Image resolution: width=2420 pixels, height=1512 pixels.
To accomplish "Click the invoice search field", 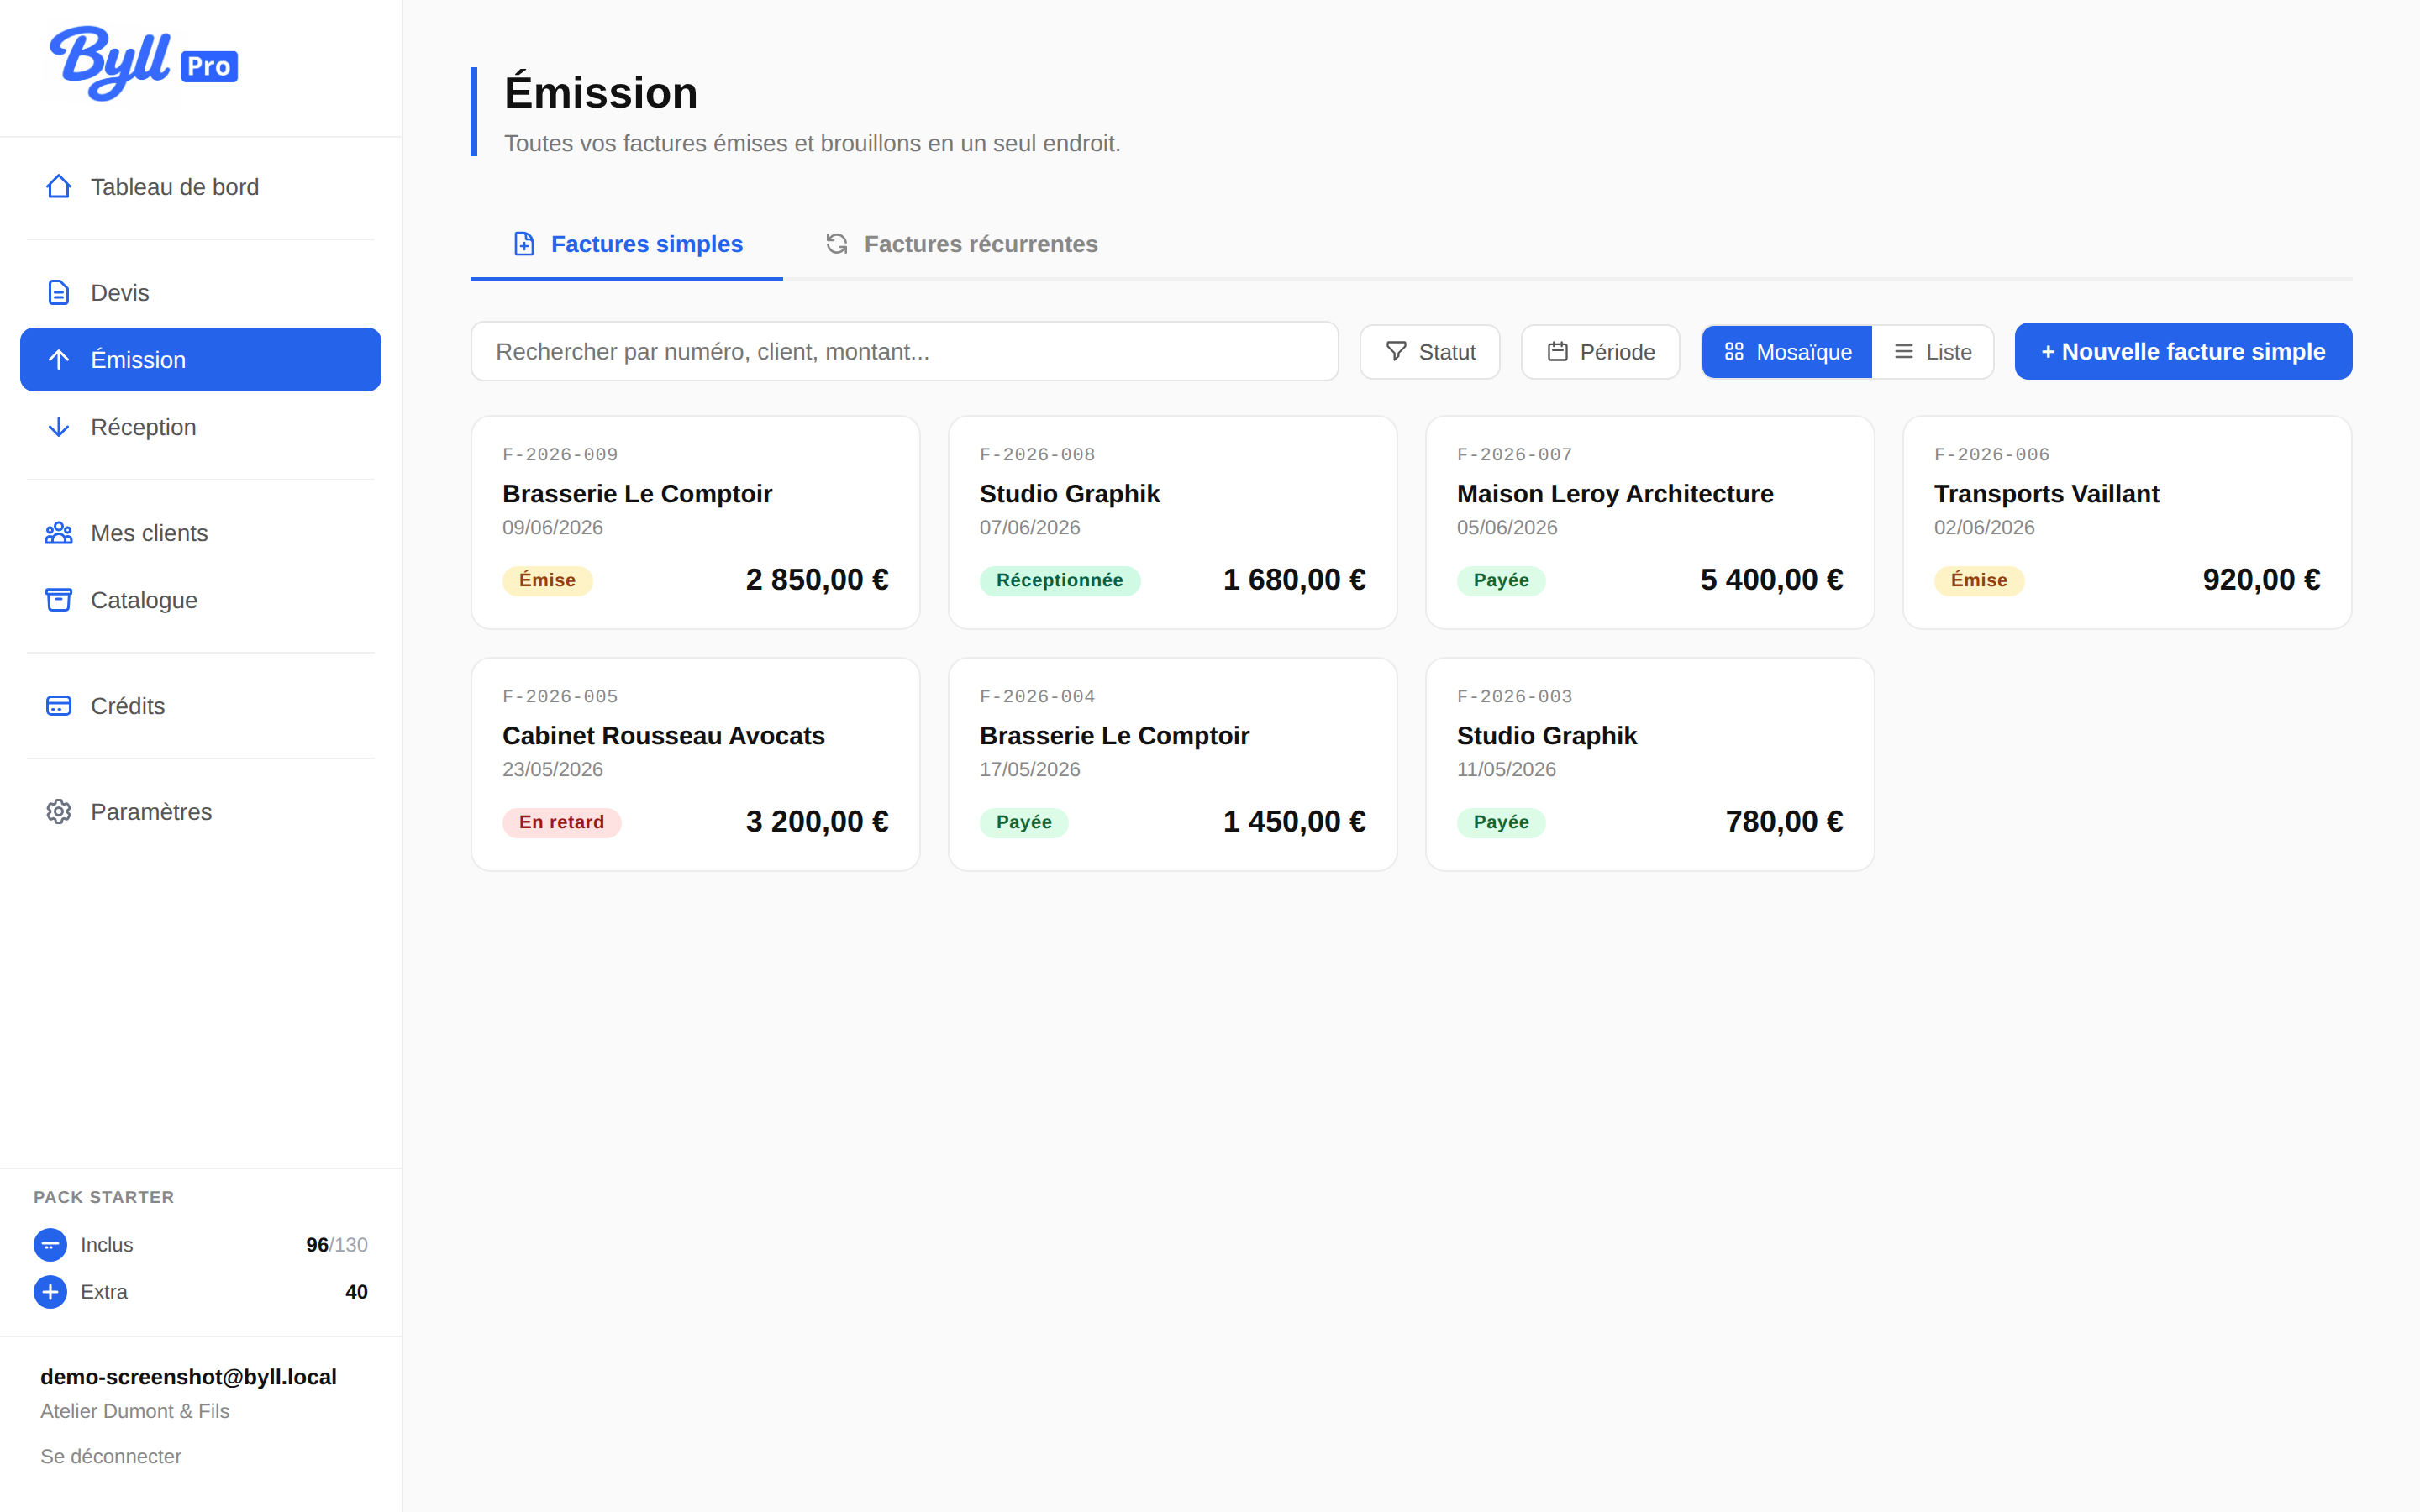I will click(x=905, y=352).
